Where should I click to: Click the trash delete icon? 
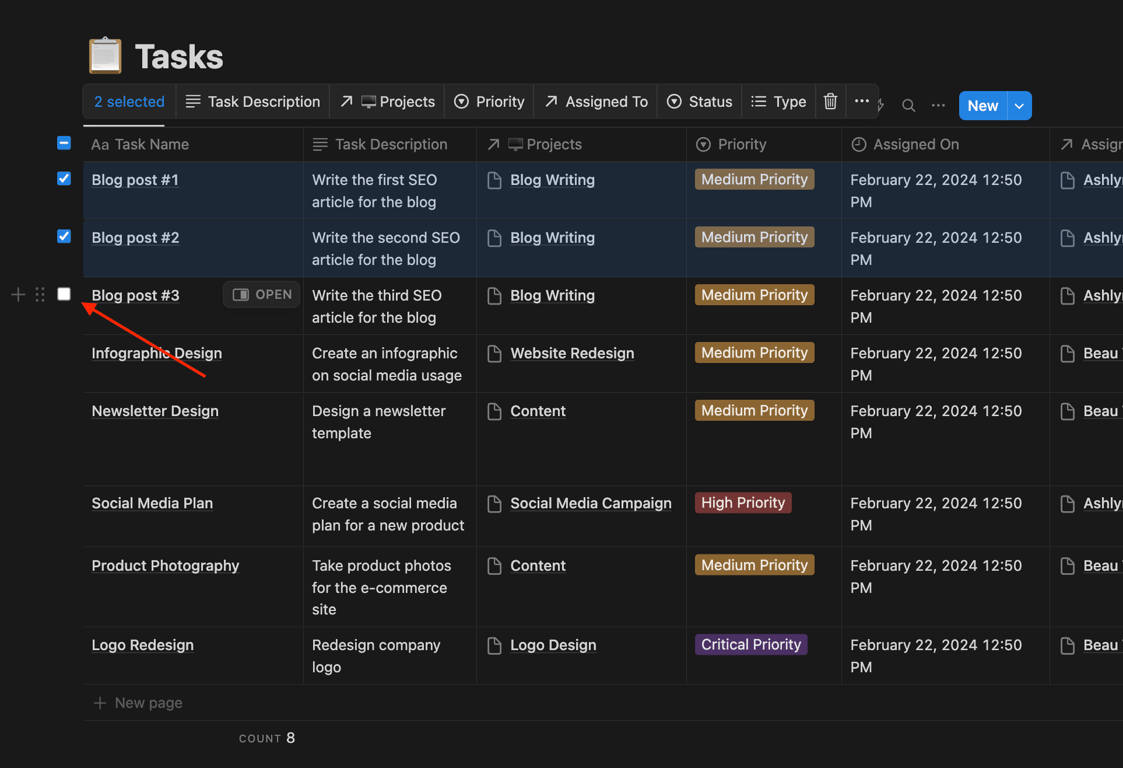click(x=830, y=102)
